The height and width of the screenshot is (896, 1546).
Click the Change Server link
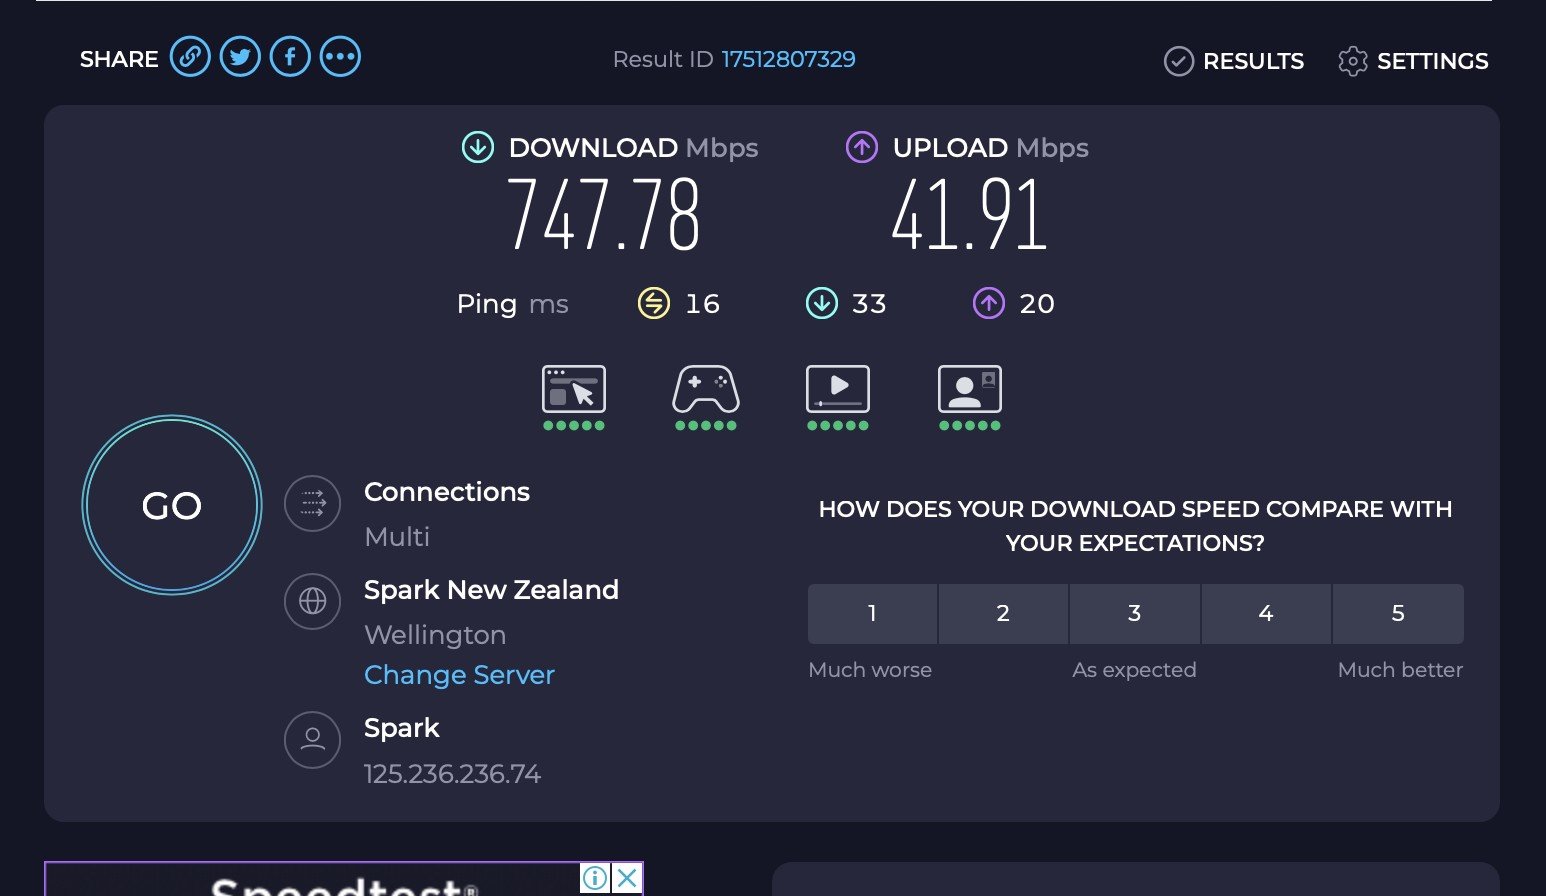[x=459, y=675]
